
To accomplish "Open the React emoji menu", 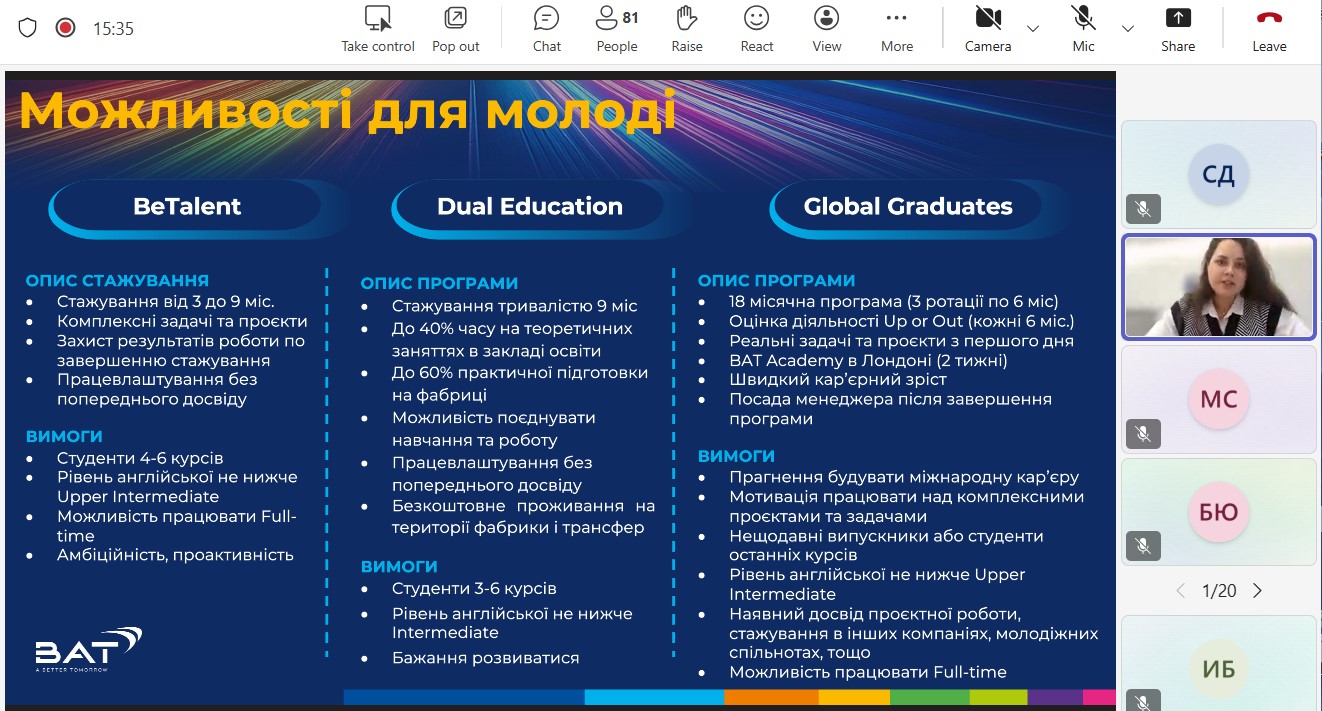I will (757, 29).
